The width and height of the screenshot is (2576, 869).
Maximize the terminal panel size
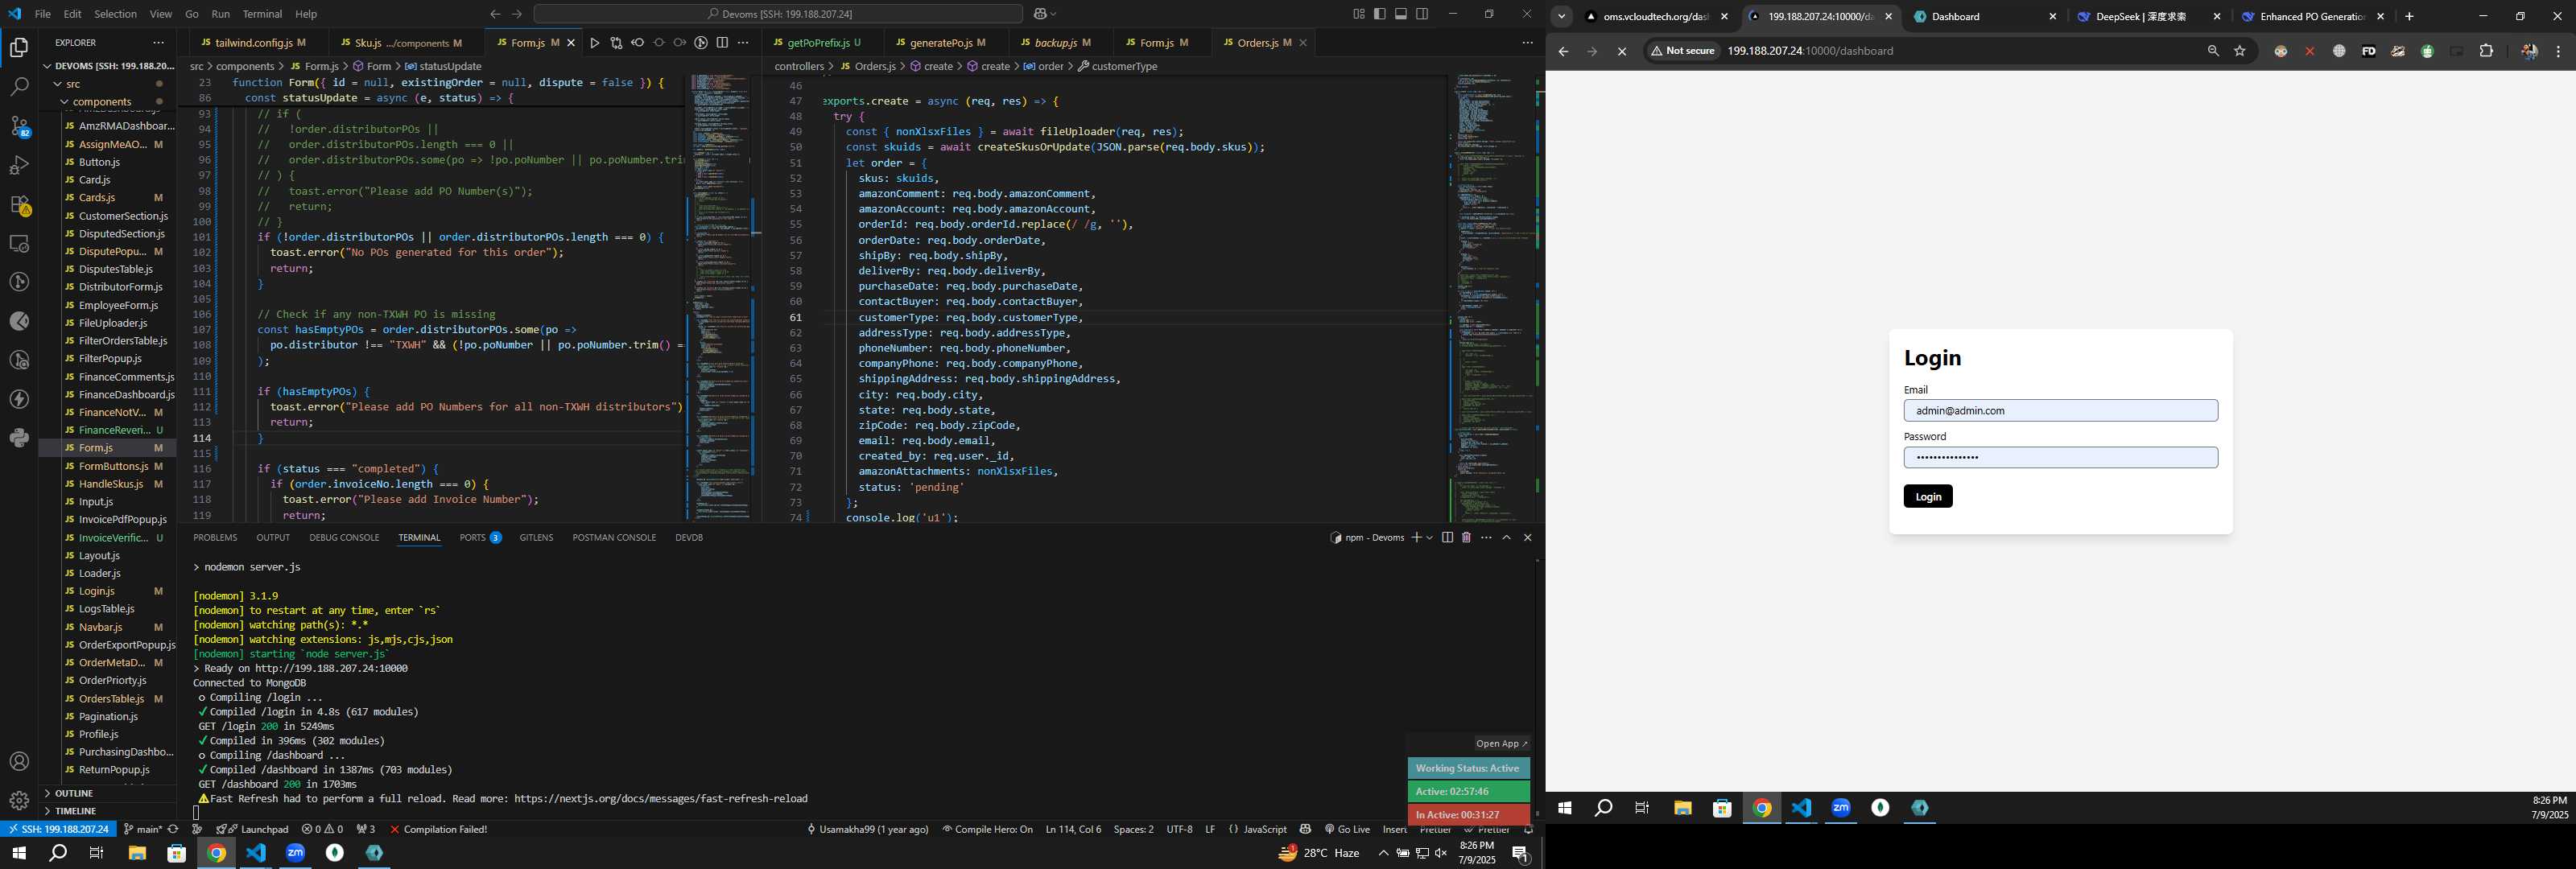tap(1507, 538)
